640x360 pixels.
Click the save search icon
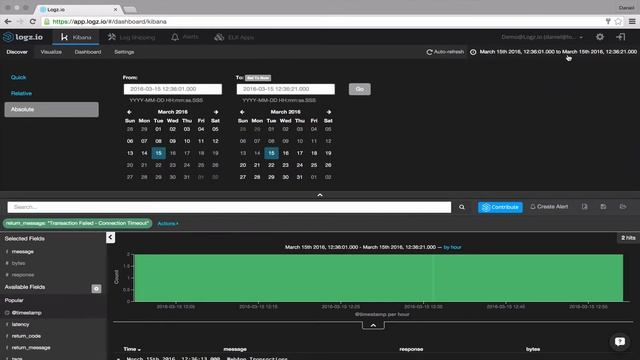603,207
